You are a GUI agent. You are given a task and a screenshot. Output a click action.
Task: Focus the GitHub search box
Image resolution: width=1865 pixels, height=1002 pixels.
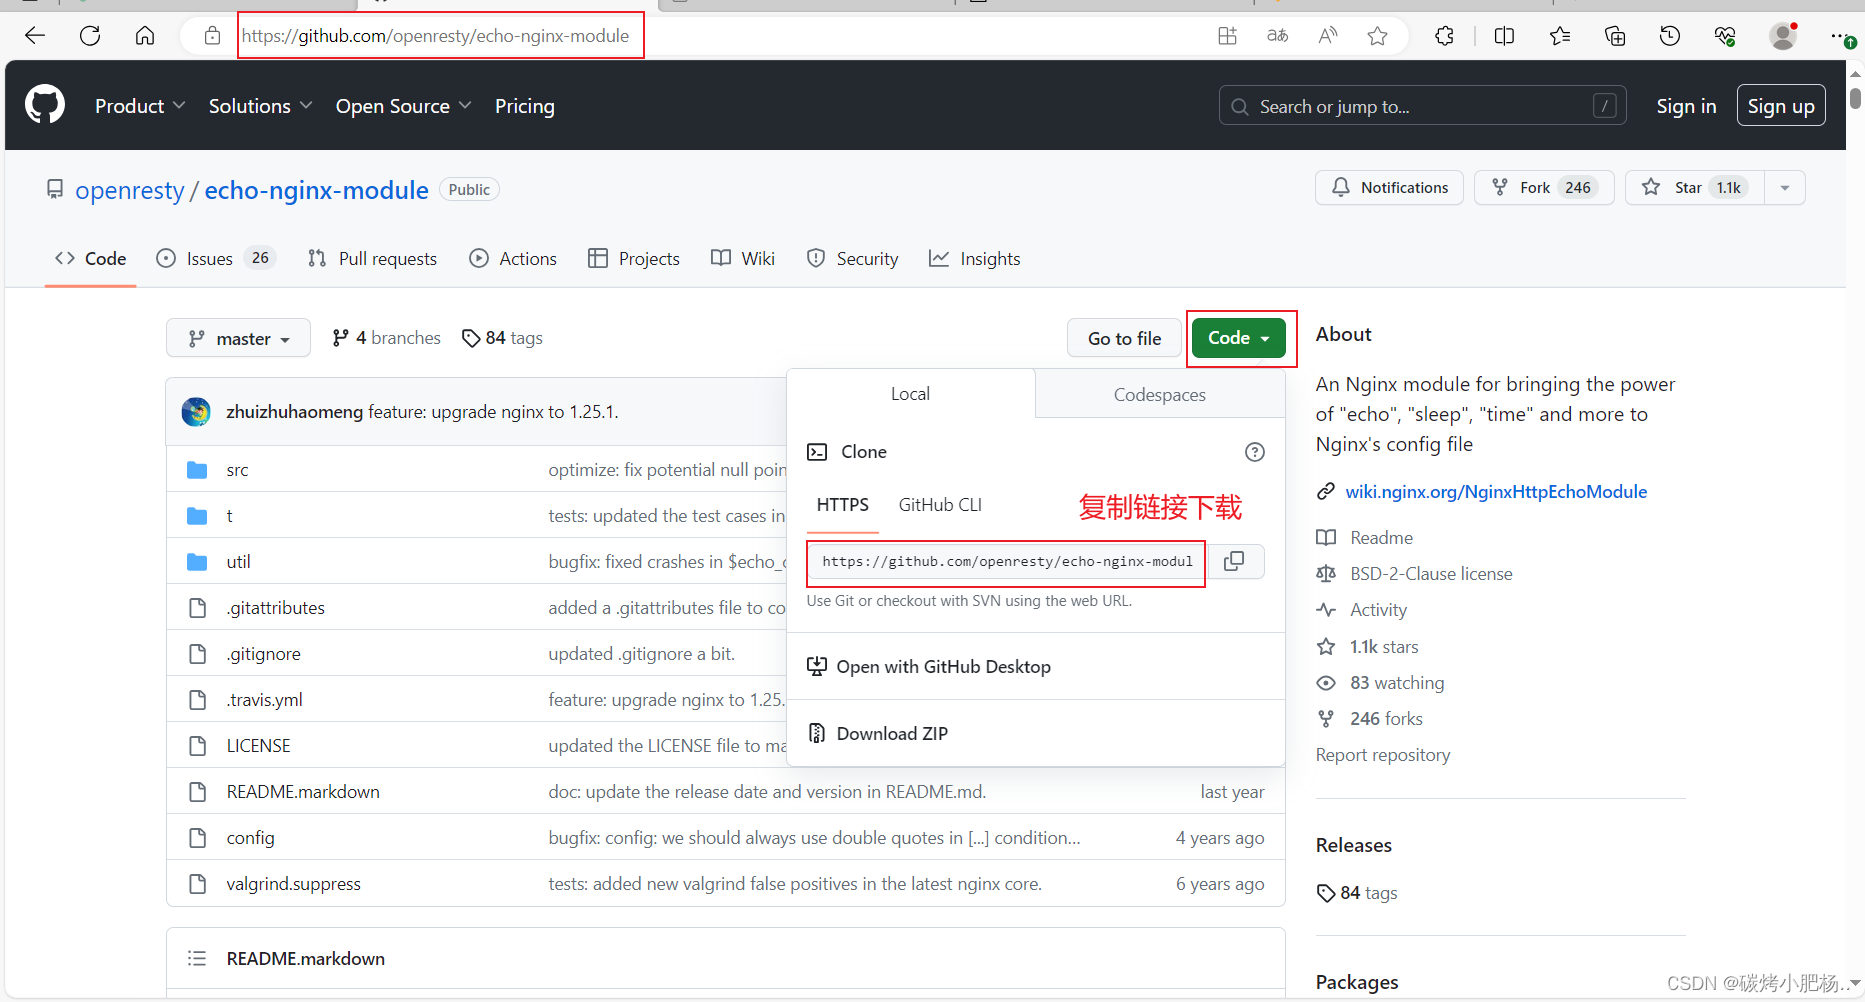1422,106
